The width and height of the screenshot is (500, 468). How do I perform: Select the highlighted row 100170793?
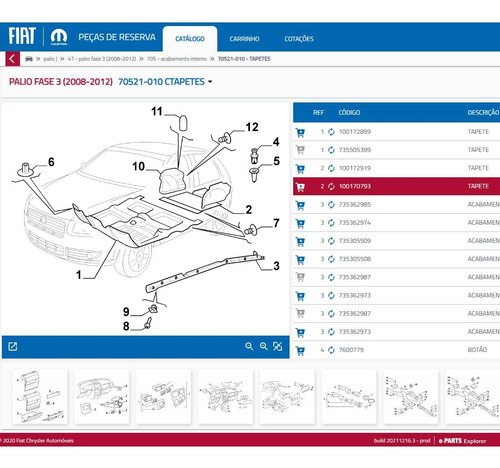point(396,186)
